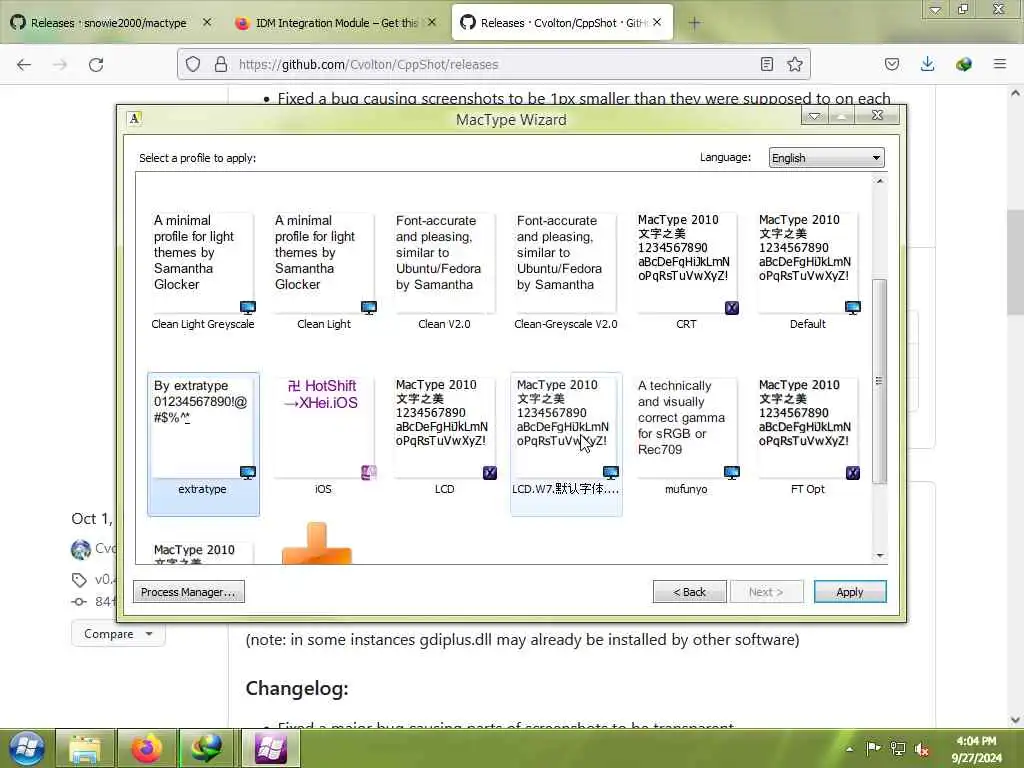Show hidden system tray icons
The width and height of the screenshot is (1024, 768).
(849, 749)
